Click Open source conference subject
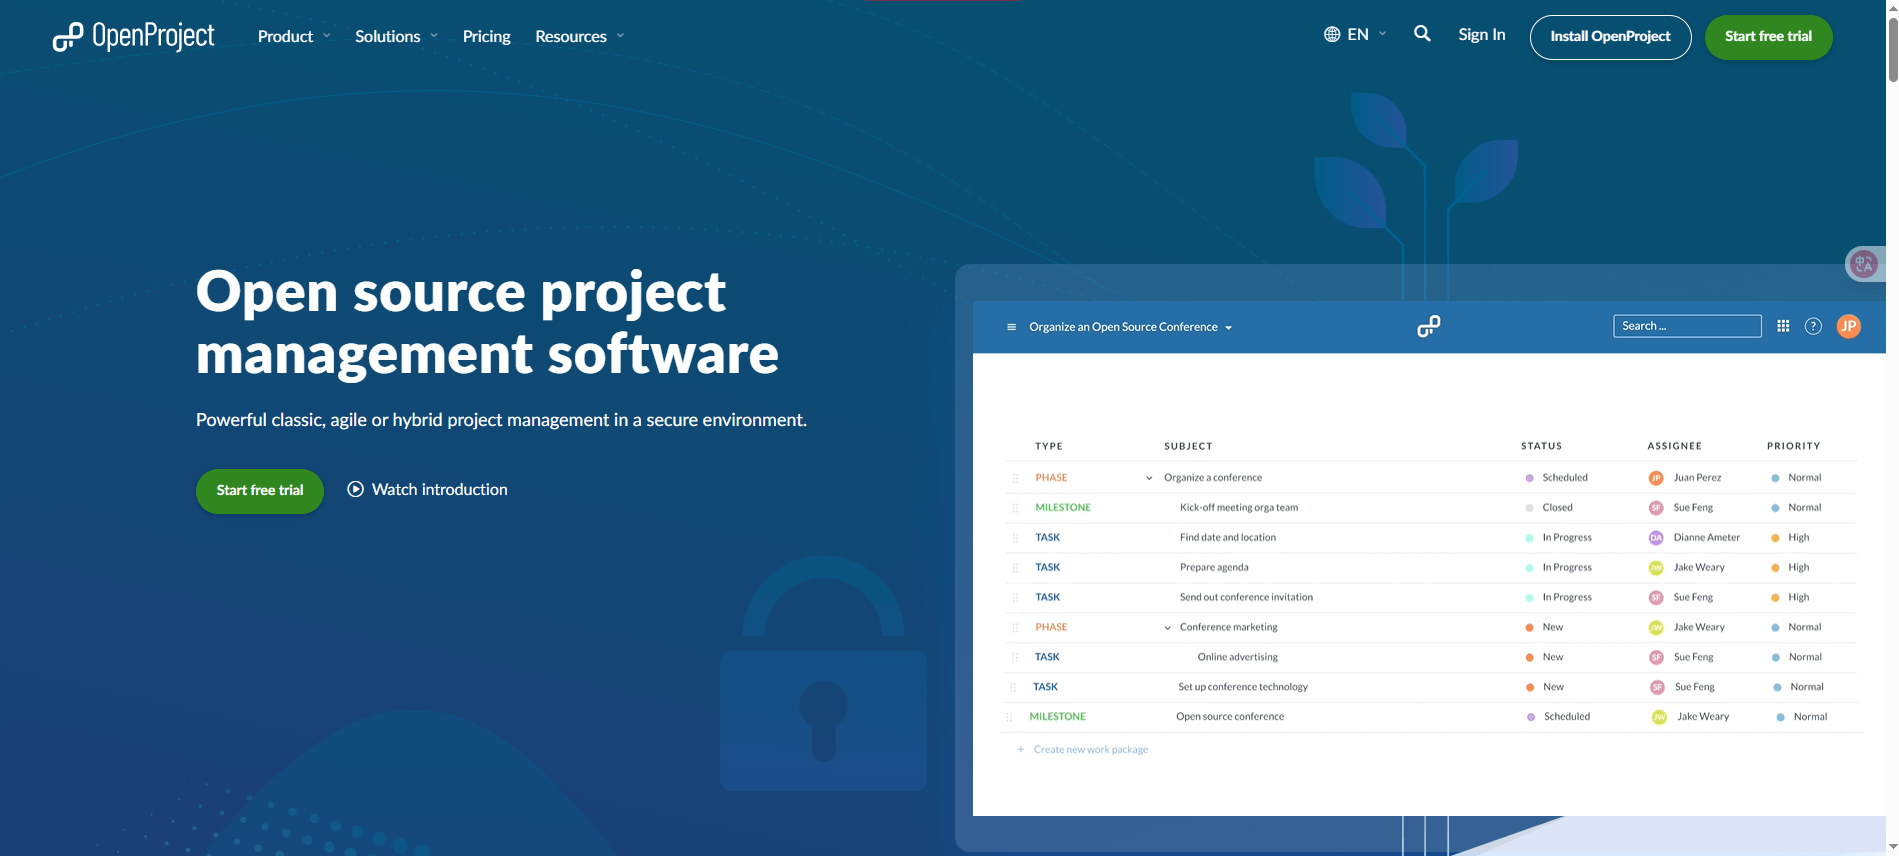 click(1230, 717)
